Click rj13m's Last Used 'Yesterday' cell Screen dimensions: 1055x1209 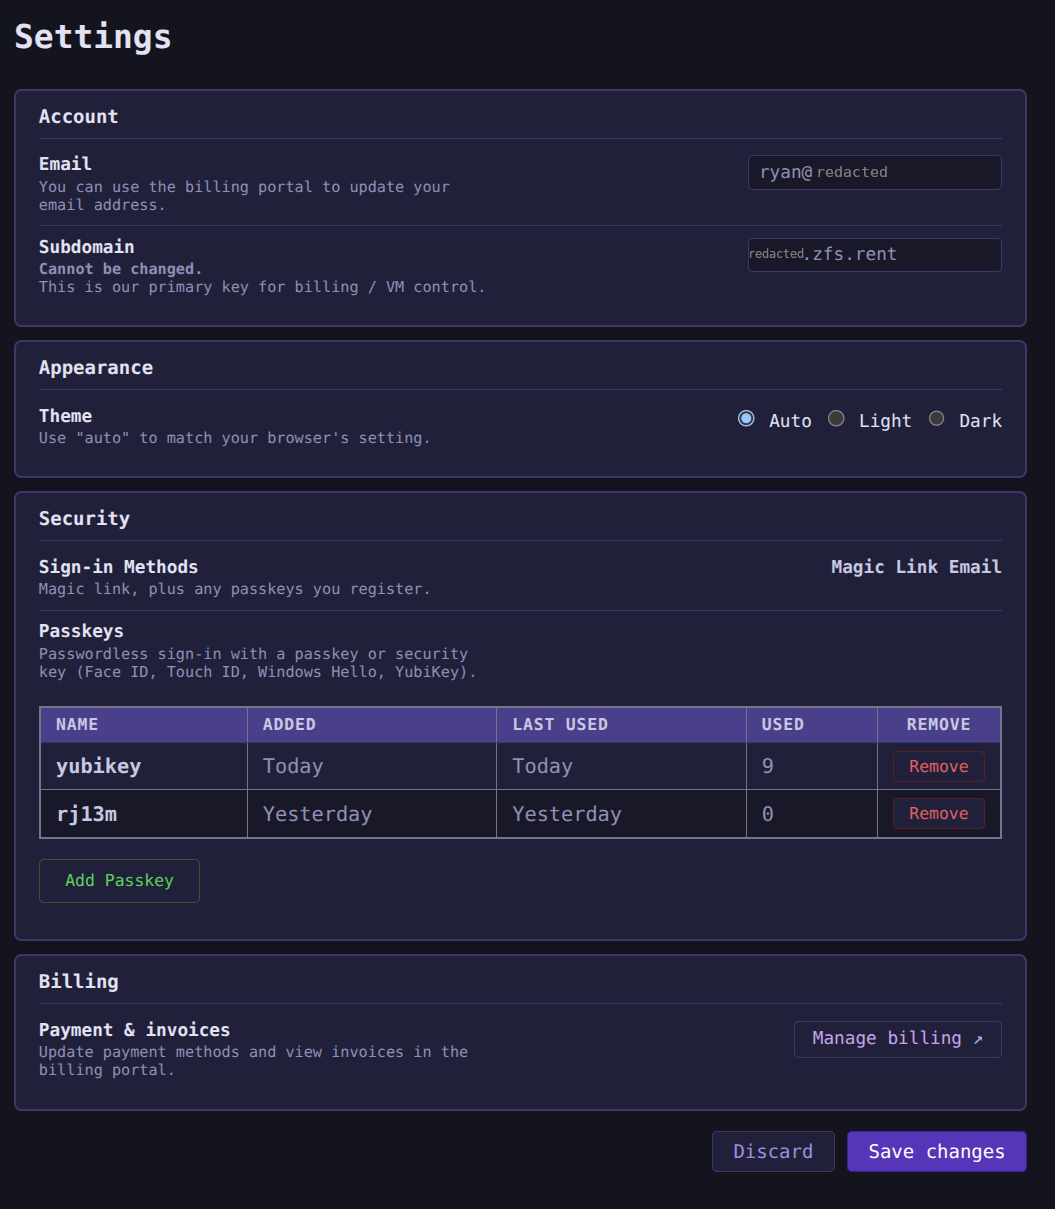tap(621, 814)
